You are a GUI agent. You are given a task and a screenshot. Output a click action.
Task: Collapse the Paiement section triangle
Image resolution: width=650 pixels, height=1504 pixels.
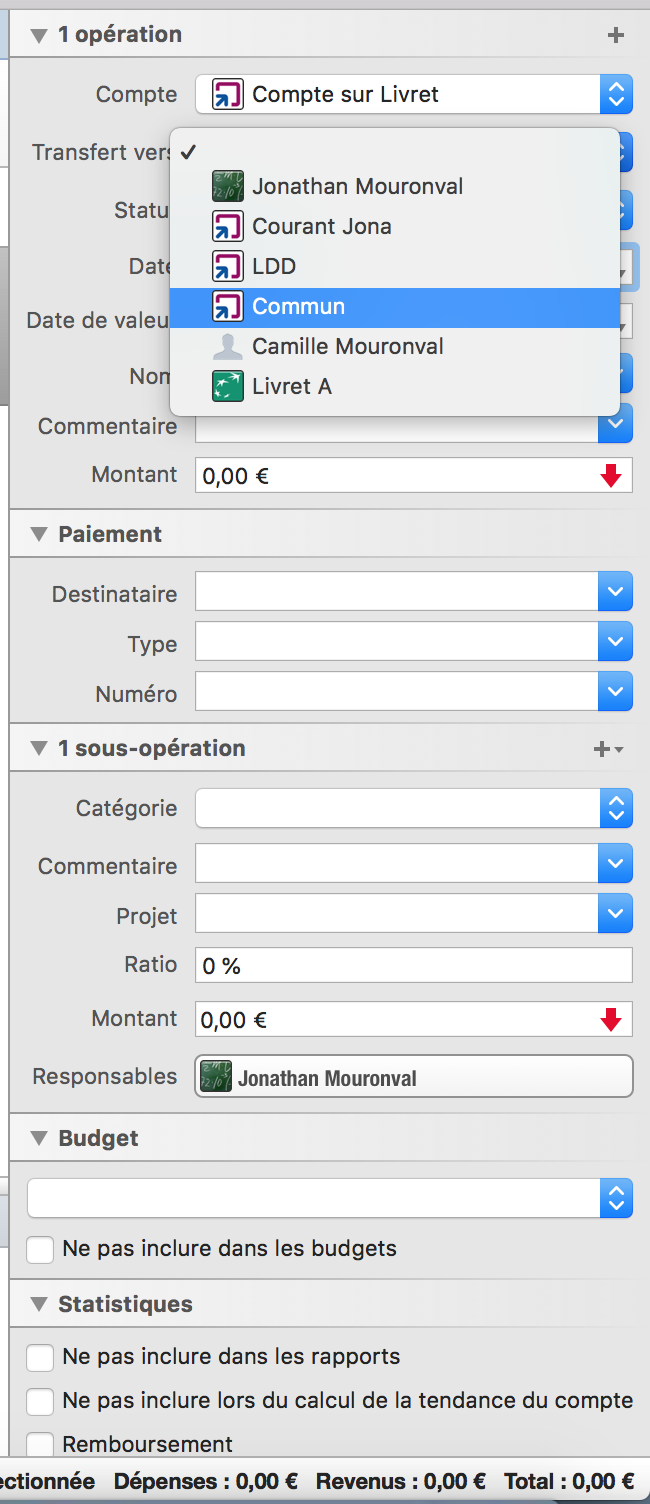coord(39,535)
